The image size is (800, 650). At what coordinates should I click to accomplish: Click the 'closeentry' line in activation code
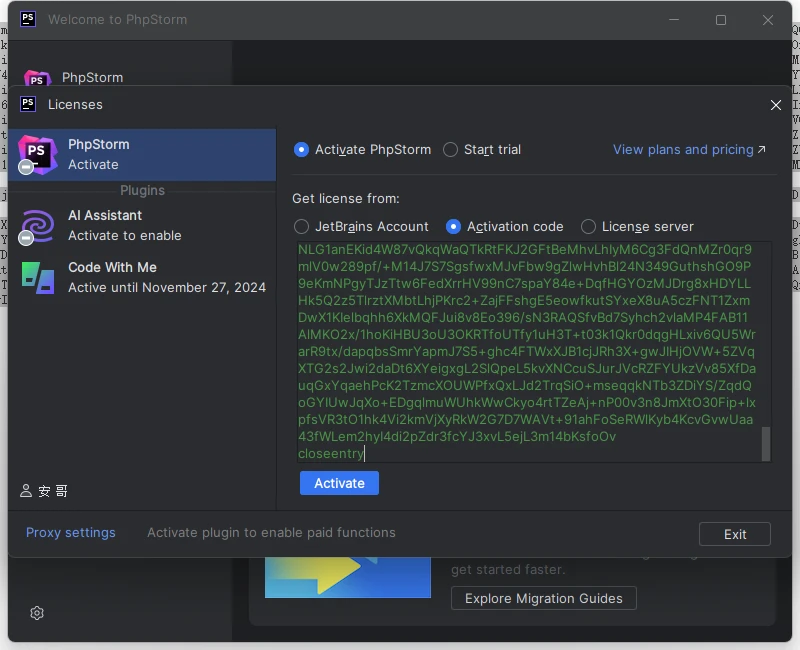point(331,454)
